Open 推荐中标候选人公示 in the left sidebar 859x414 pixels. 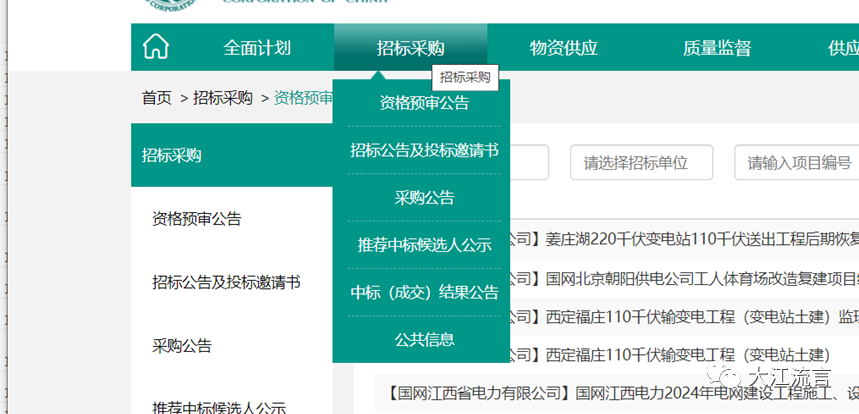(x=219, y=407)
